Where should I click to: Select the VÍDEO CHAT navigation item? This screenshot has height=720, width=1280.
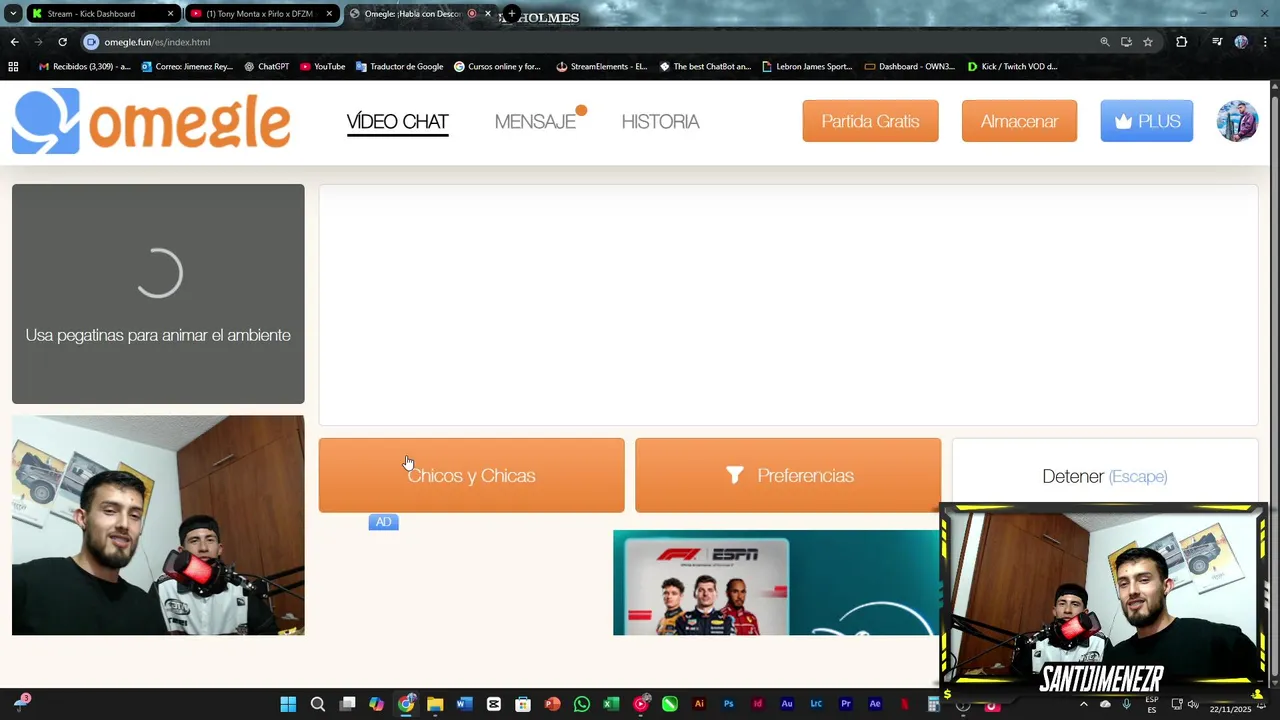pos(397,122)
